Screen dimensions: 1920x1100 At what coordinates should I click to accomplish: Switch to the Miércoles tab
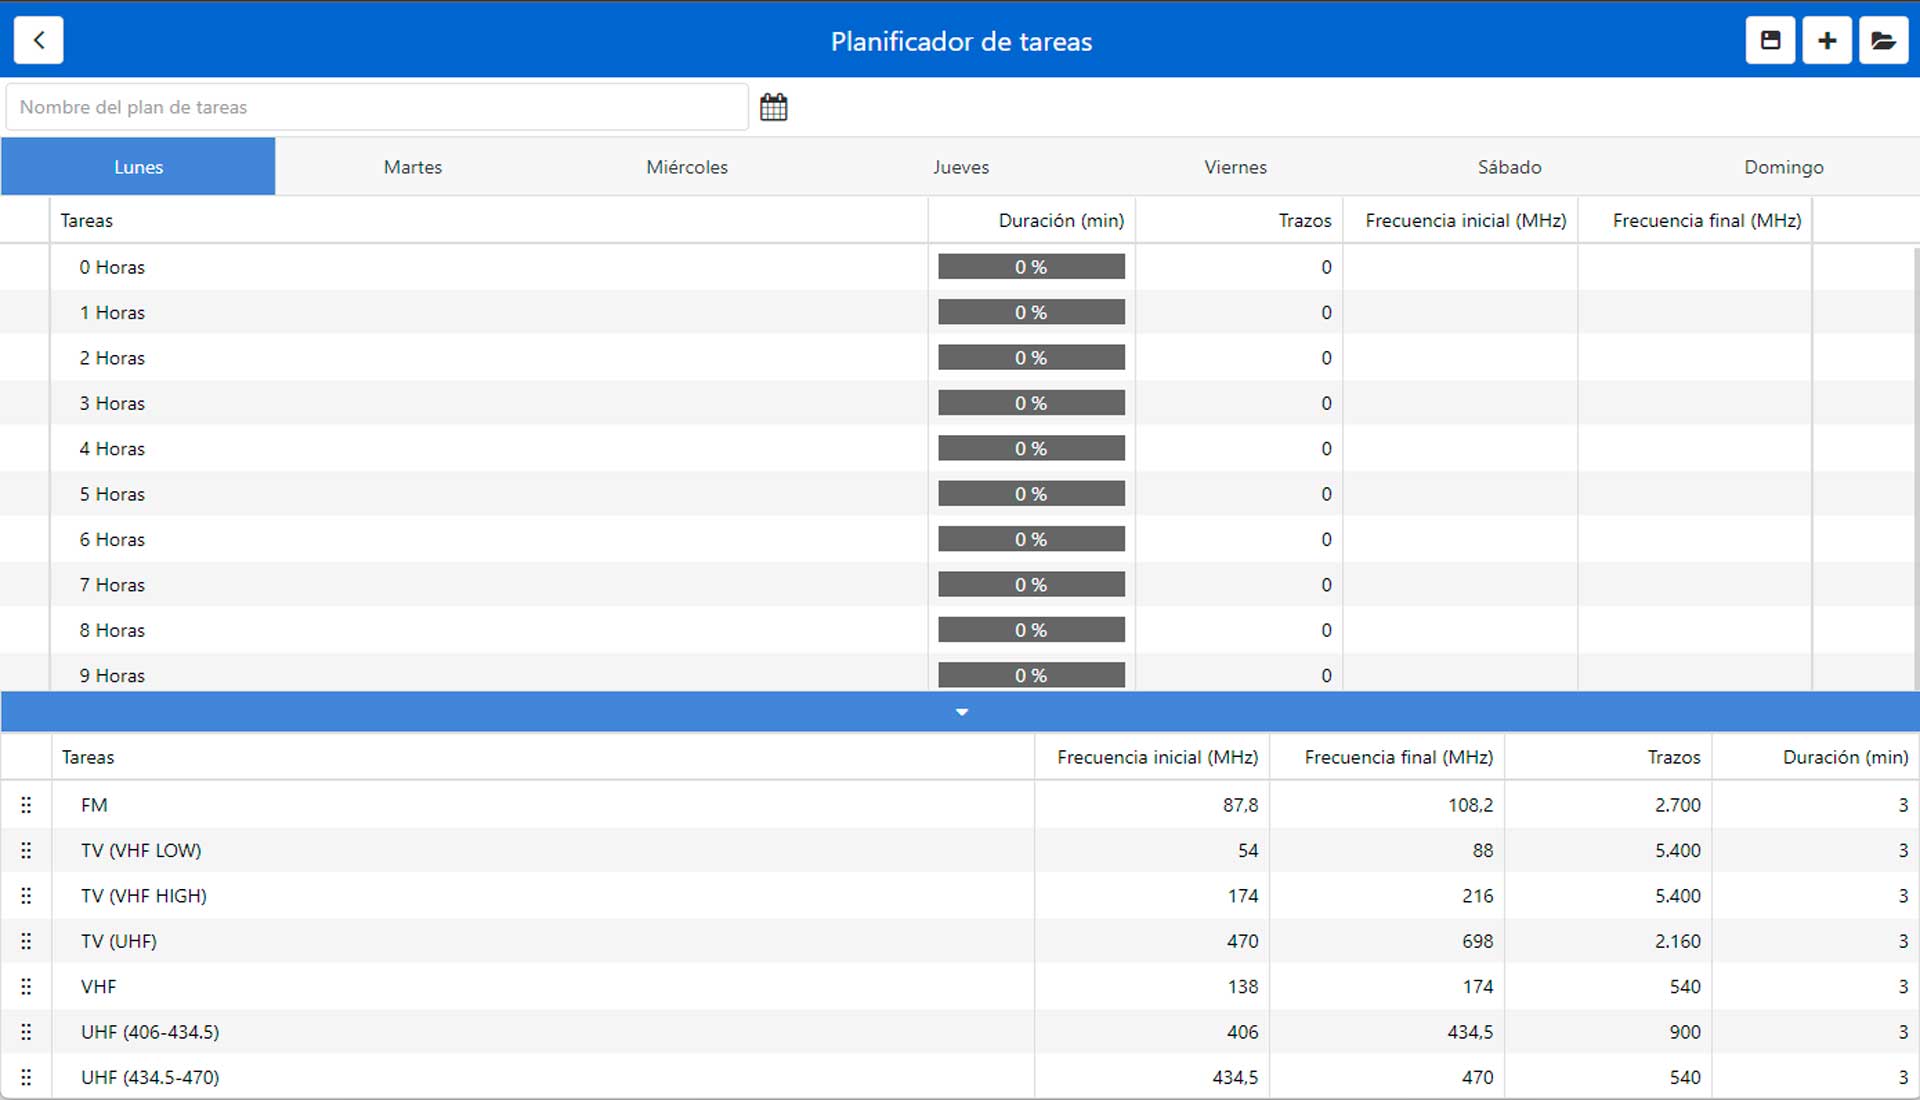tap(687, 167)
